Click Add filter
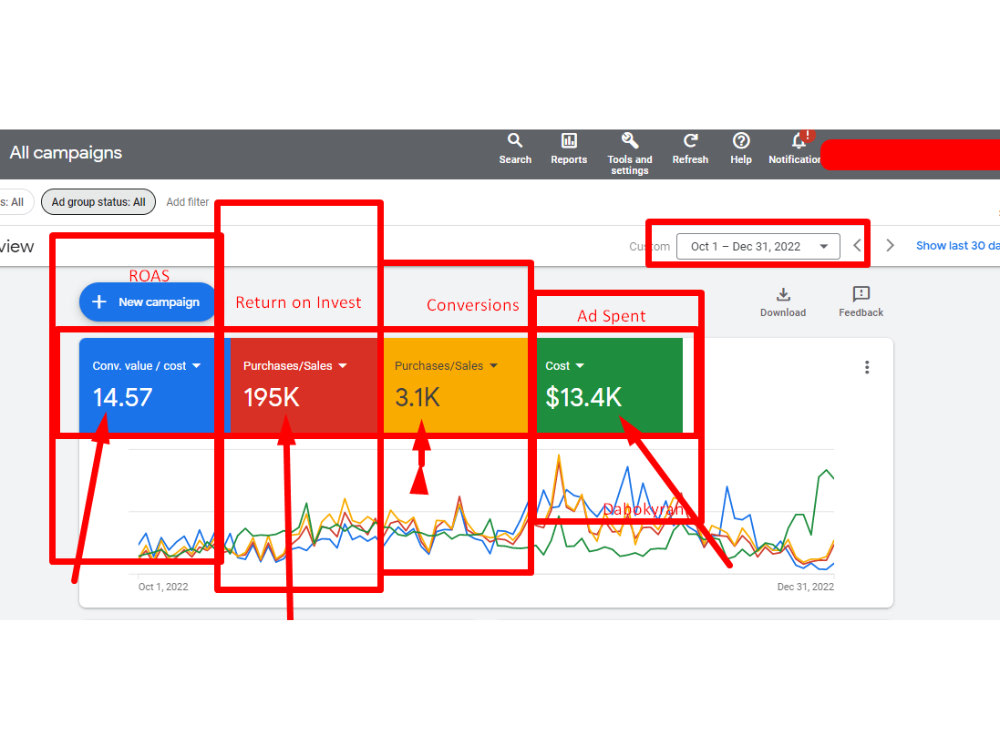1000x750 pixels. point(188,202)
